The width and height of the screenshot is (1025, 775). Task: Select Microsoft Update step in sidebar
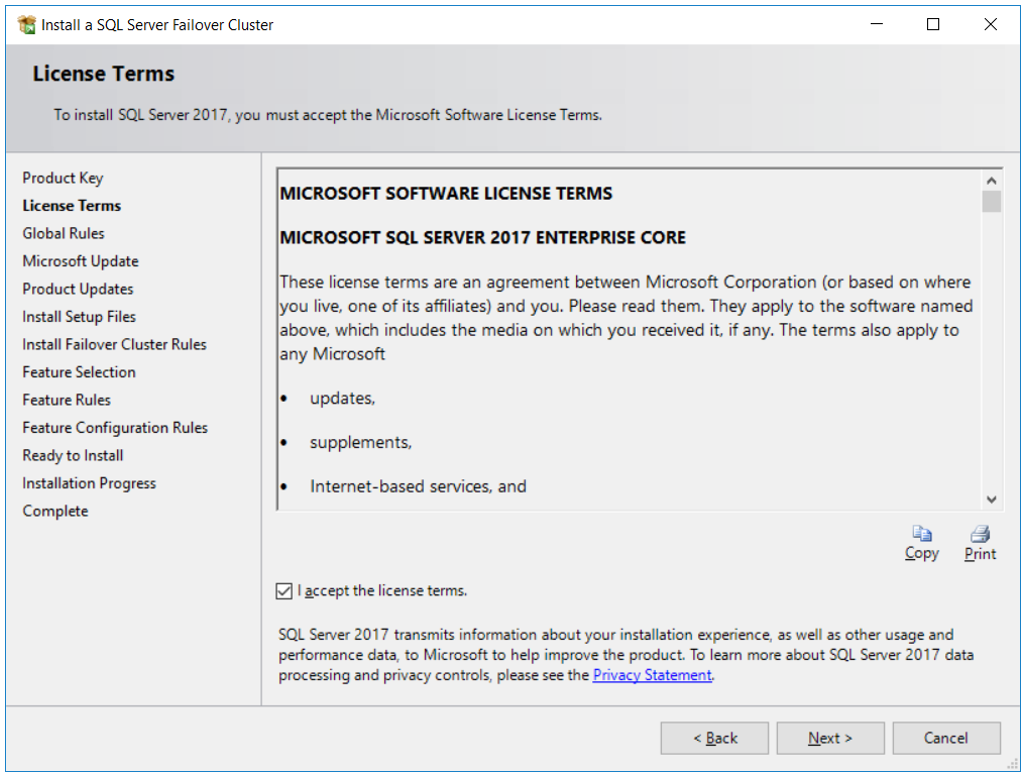pos(80,261)
